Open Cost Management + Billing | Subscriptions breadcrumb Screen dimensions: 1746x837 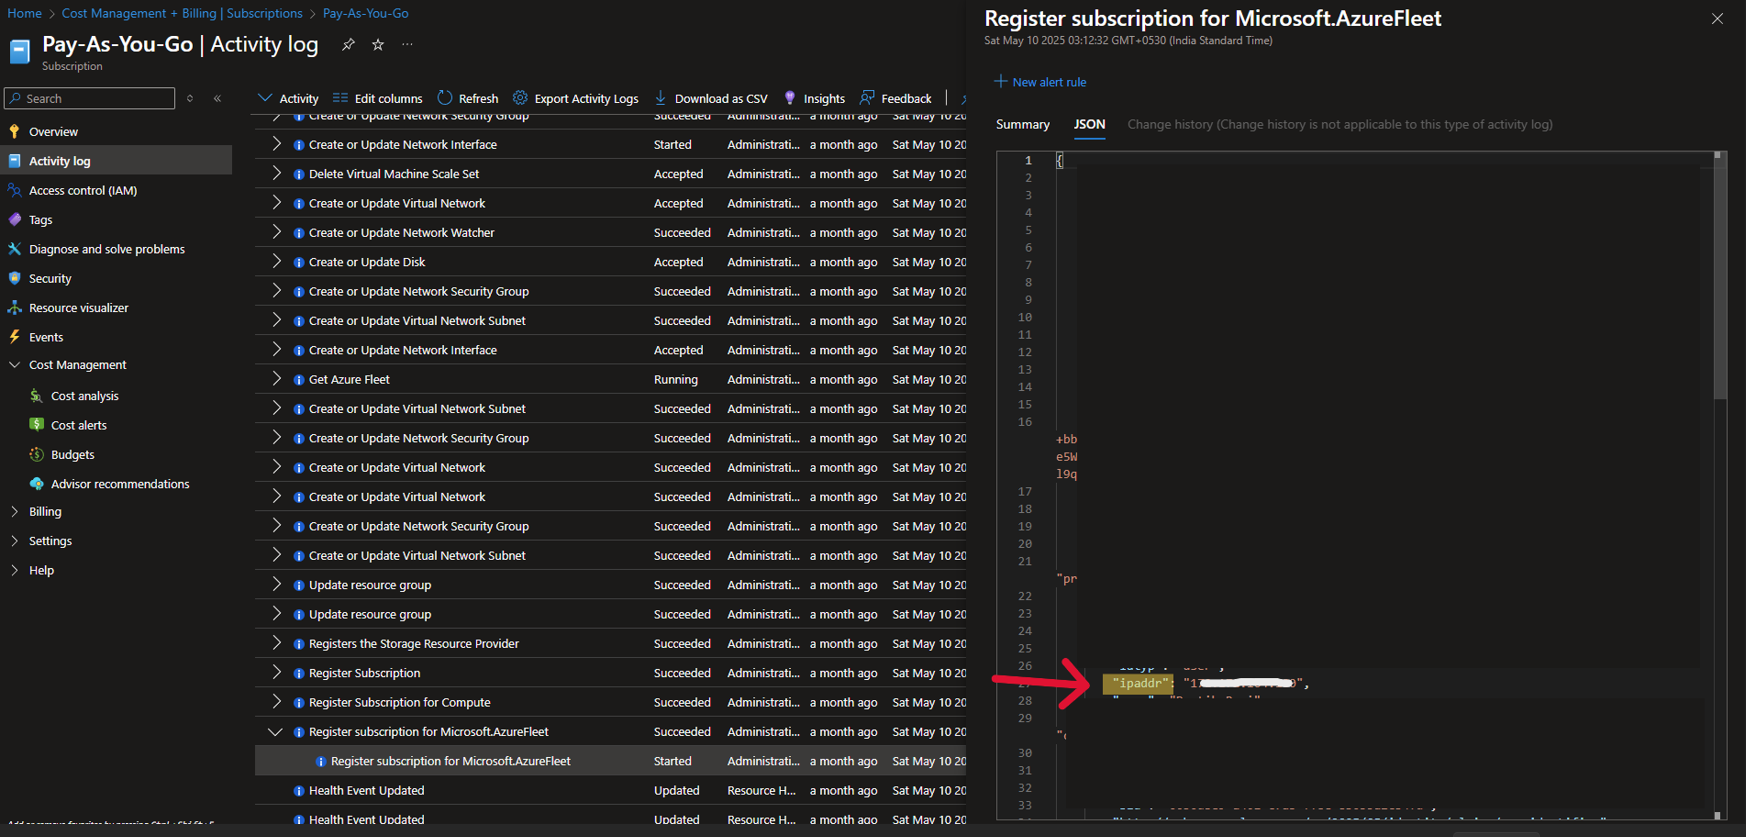(x=182, y=13)
